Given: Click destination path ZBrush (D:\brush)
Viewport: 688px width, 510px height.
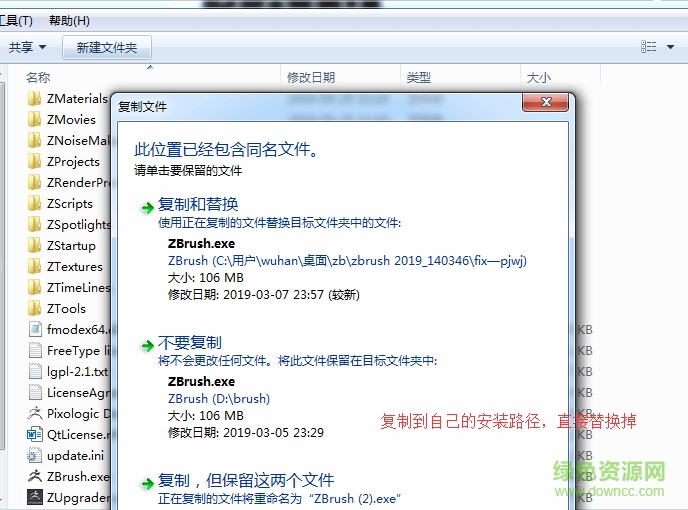Looking at the screenshot, I should pos(219,399).
